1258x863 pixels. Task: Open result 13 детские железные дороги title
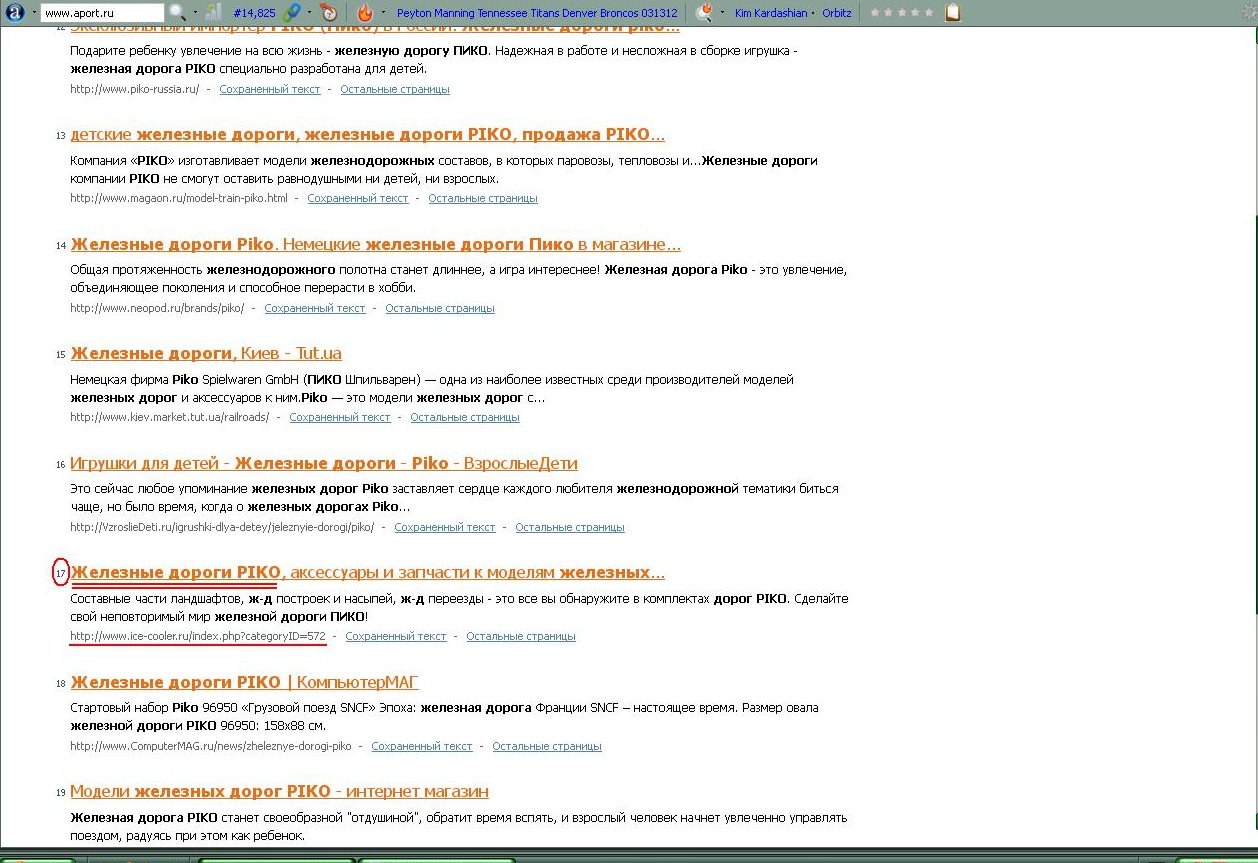pos(367,135)
